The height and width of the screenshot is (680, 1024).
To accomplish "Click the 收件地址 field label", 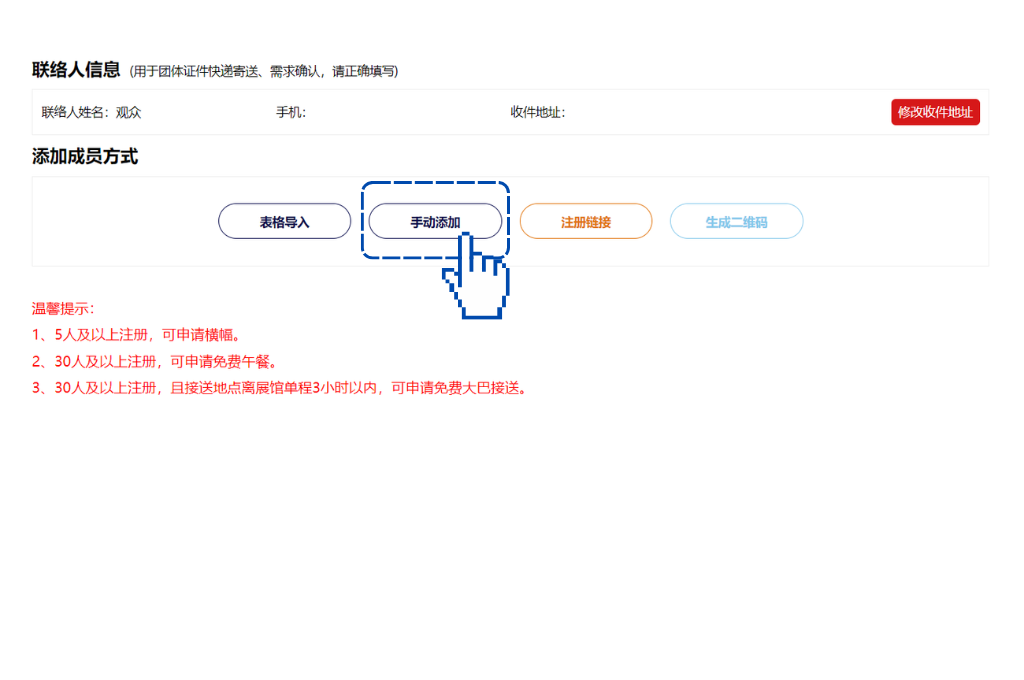I will [x=537, y=112].
